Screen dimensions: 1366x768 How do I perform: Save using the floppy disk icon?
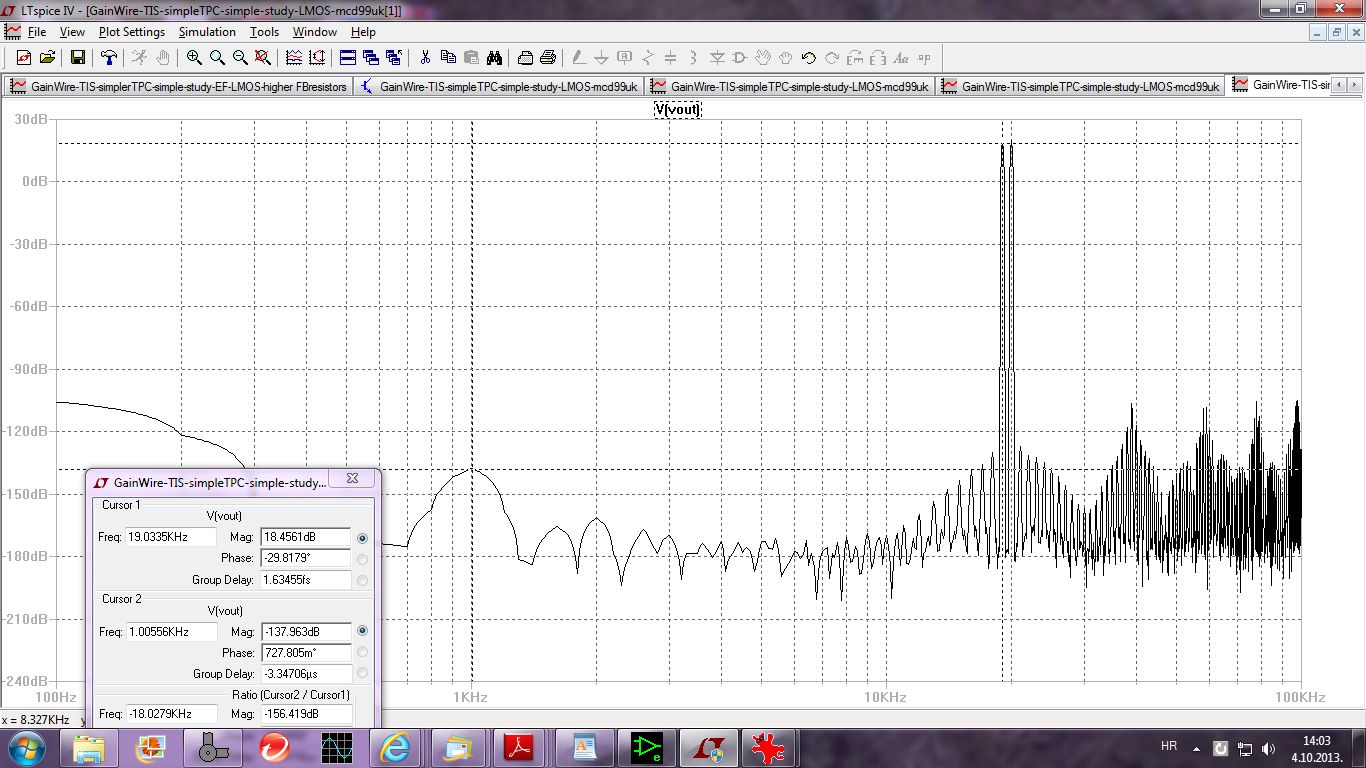coord(77,58)
